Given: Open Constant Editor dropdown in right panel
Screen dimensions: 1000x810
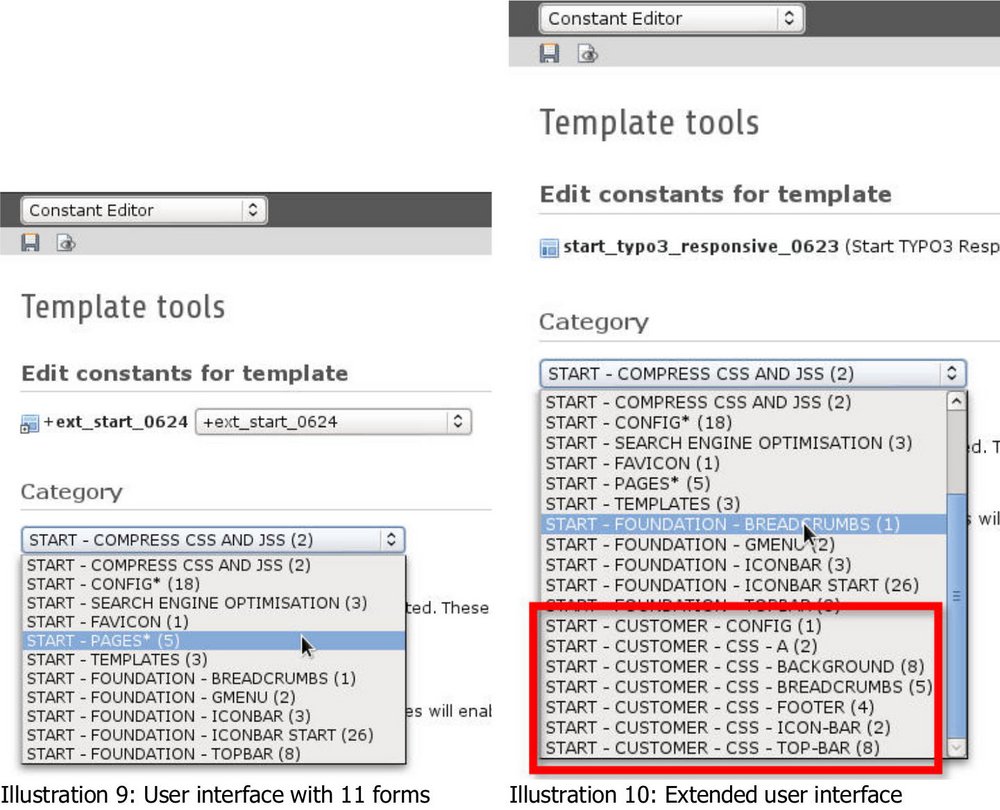Looking at the screenshot, I should point(672,18).
